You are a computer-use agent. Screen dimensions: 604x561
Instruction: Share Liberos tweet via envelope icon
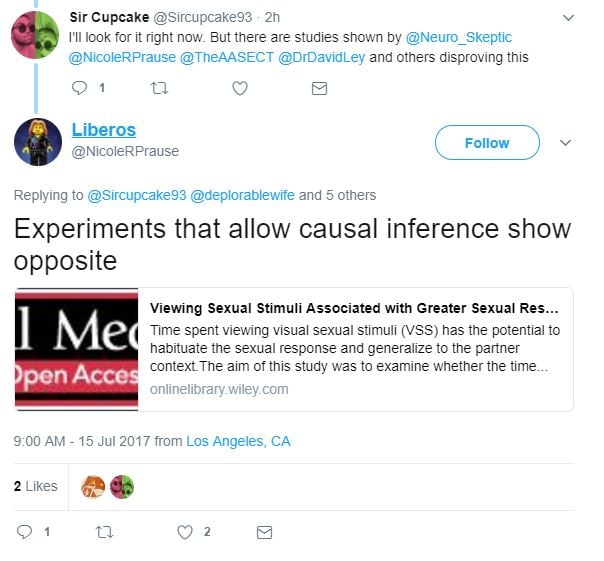pos(264,531)
